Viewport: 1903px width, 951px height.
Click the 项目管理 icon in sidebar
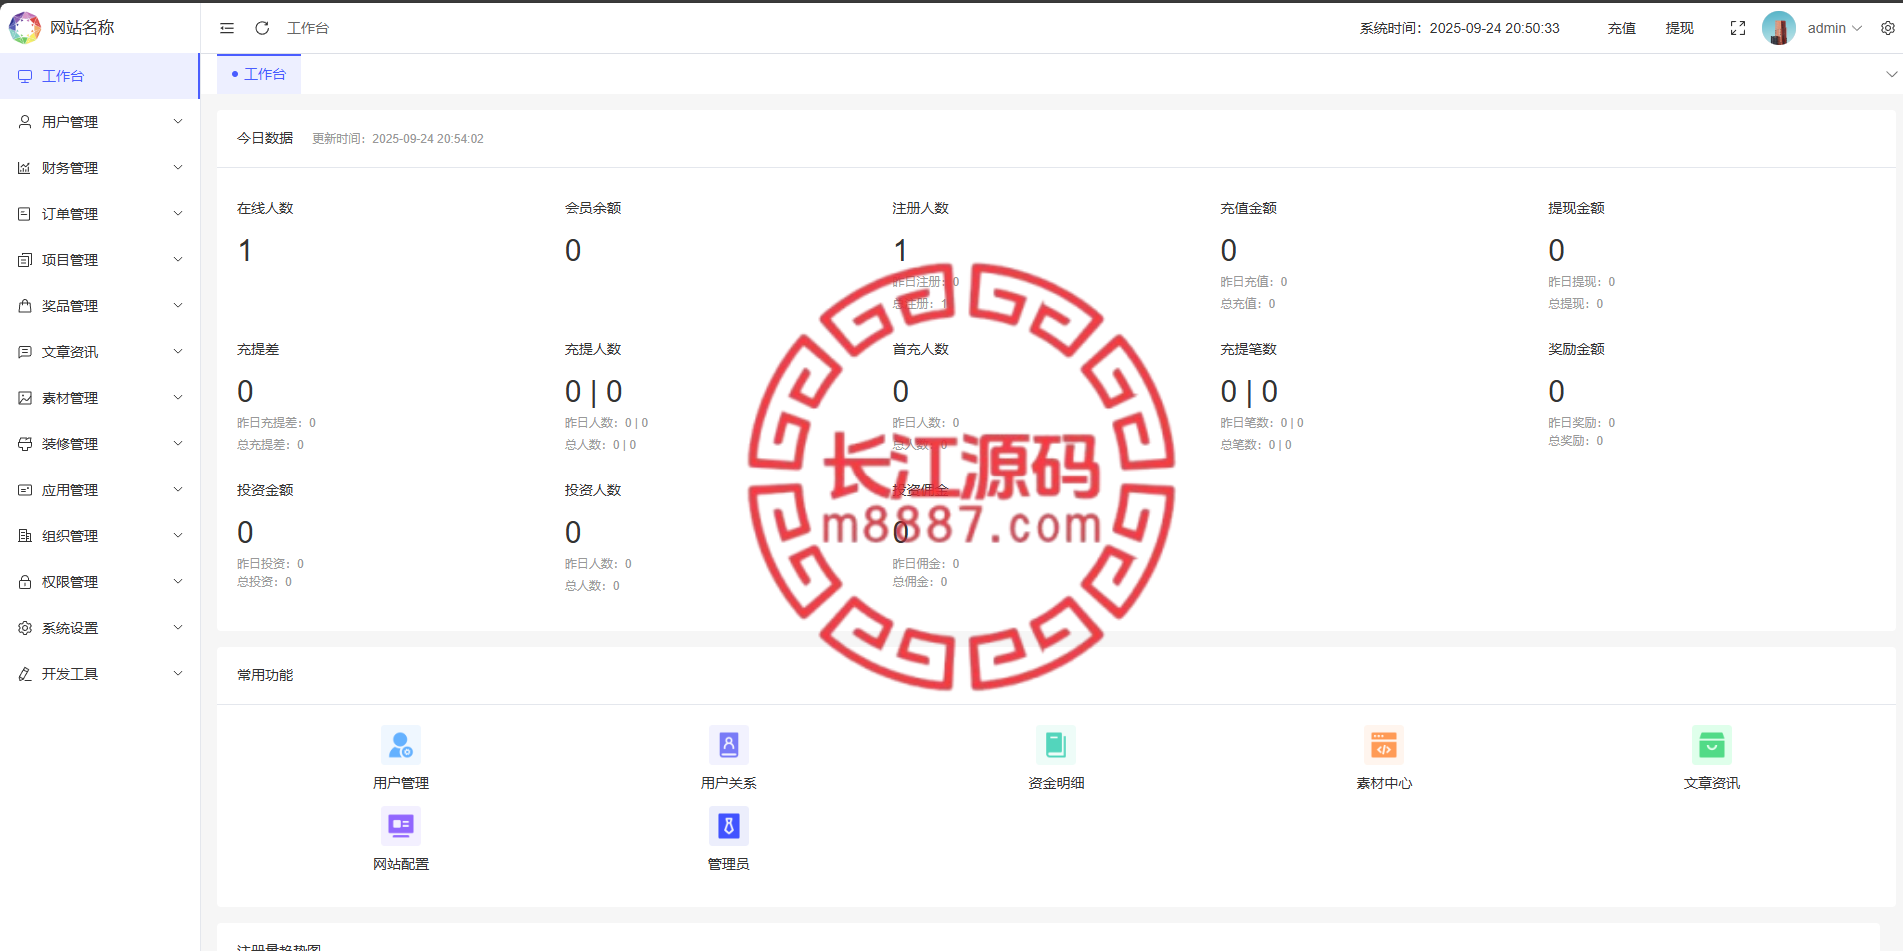coord(25,260)
